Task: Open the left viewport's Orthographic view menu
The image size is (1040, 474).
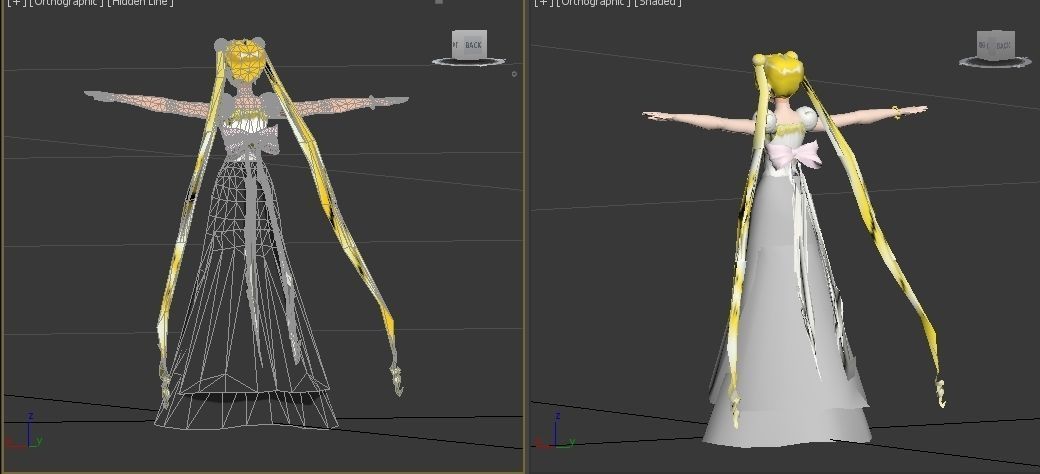Action: click(x=66, y=3)
